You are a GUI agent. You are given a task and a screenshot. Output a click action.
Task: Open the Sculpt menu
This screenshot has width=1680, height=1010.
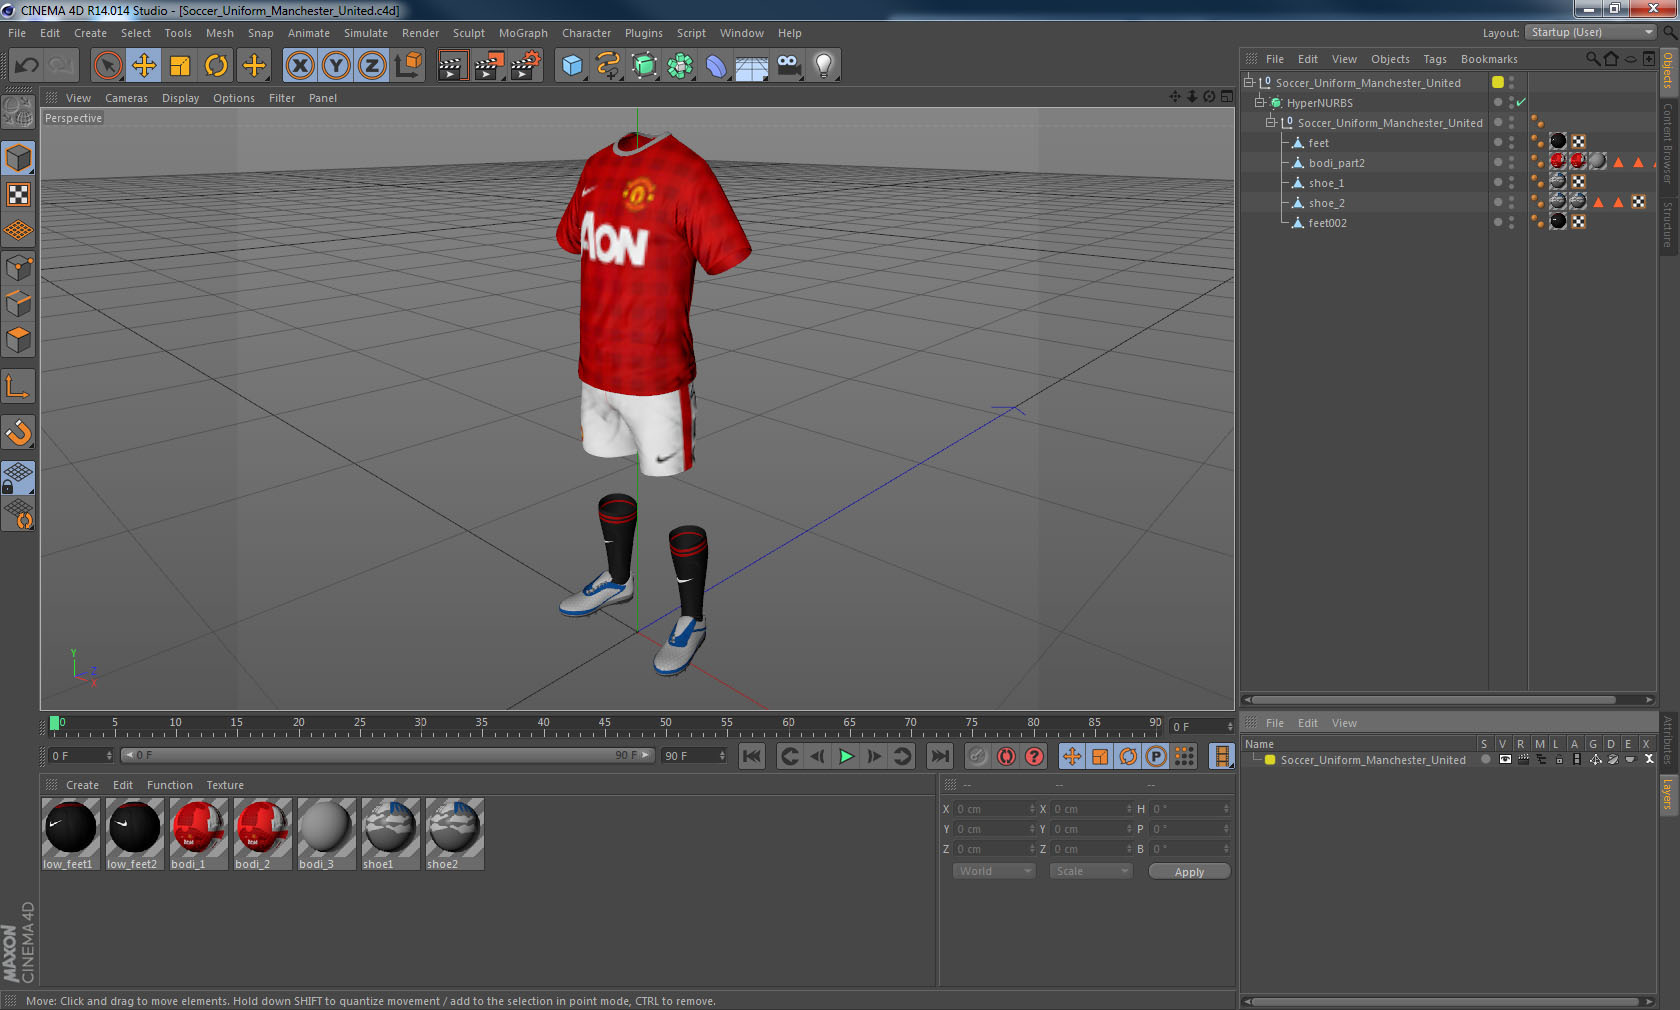[468, 33]
